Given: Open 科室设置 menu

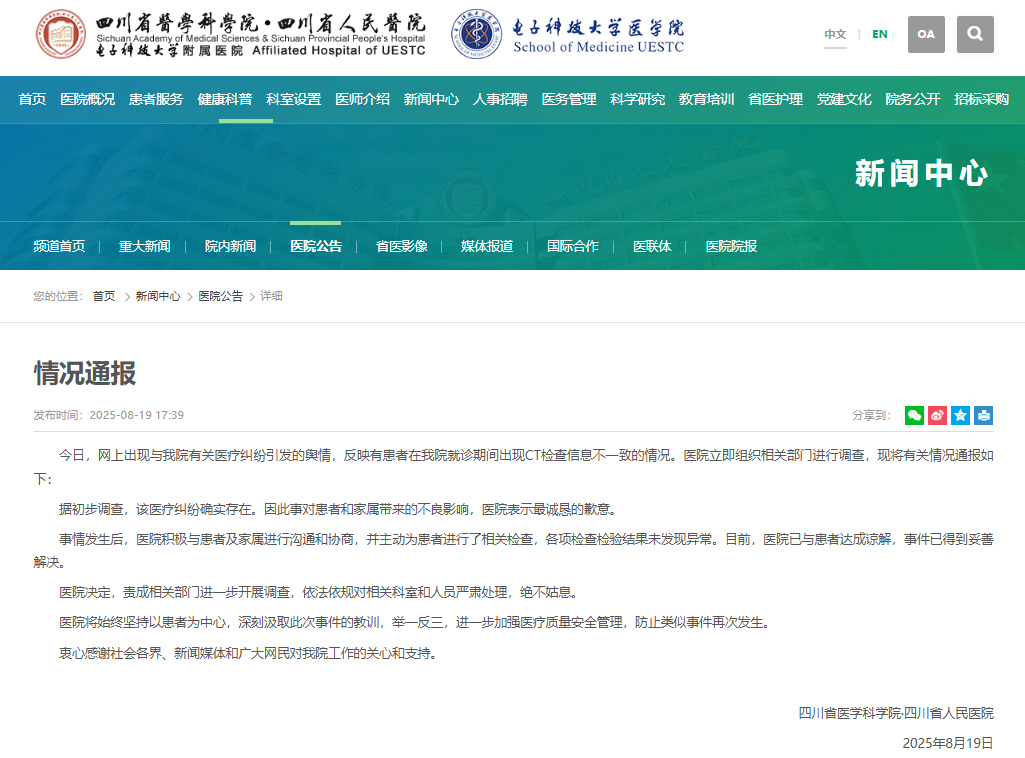Looking at the screenshot, I should 294,99.
